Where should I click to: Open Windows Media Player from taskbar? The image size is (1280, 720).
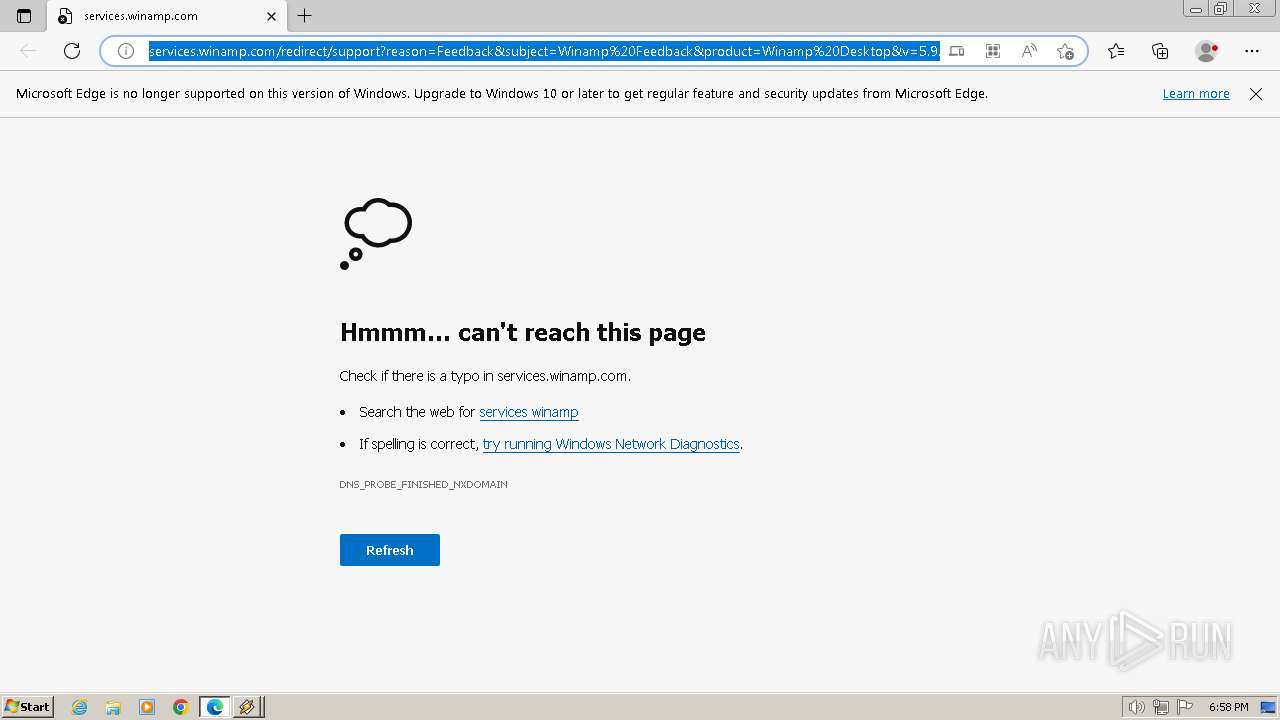pyautogui.click(x=147, y=707)
